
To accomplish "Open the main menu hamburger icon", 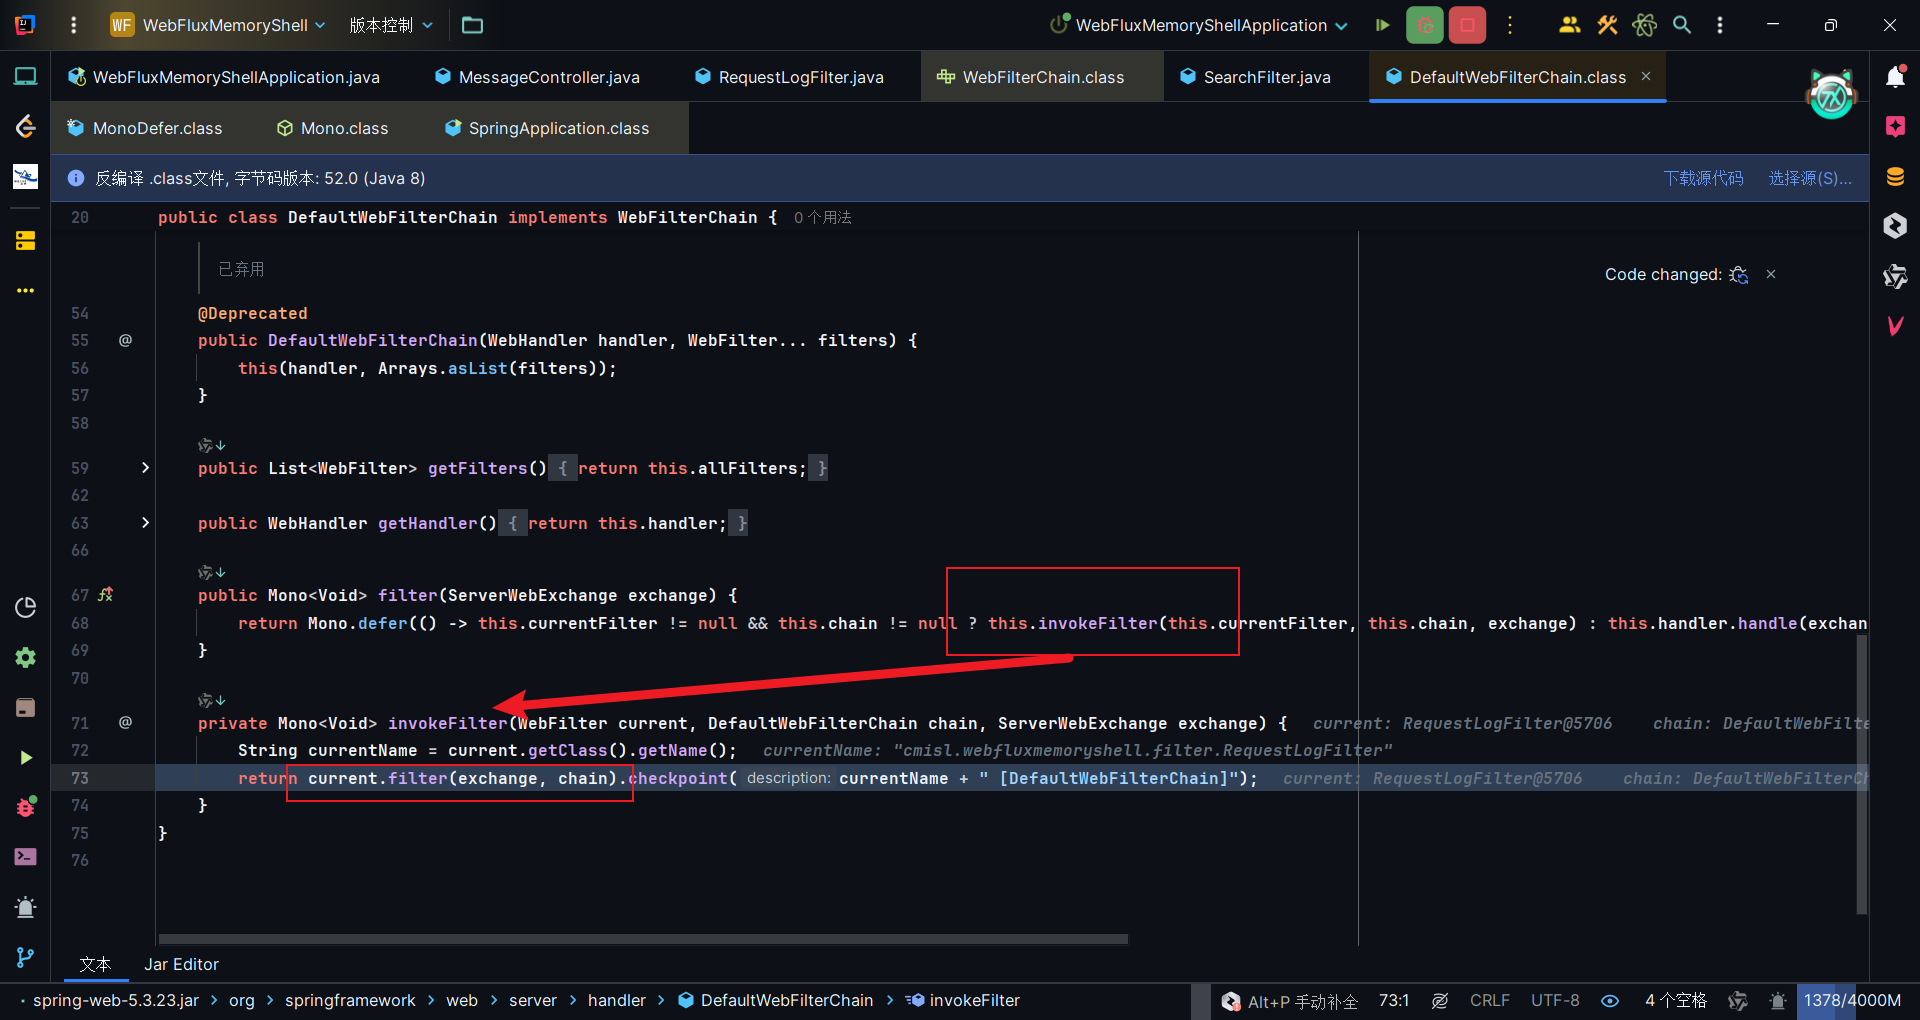I will click(73, 25).
